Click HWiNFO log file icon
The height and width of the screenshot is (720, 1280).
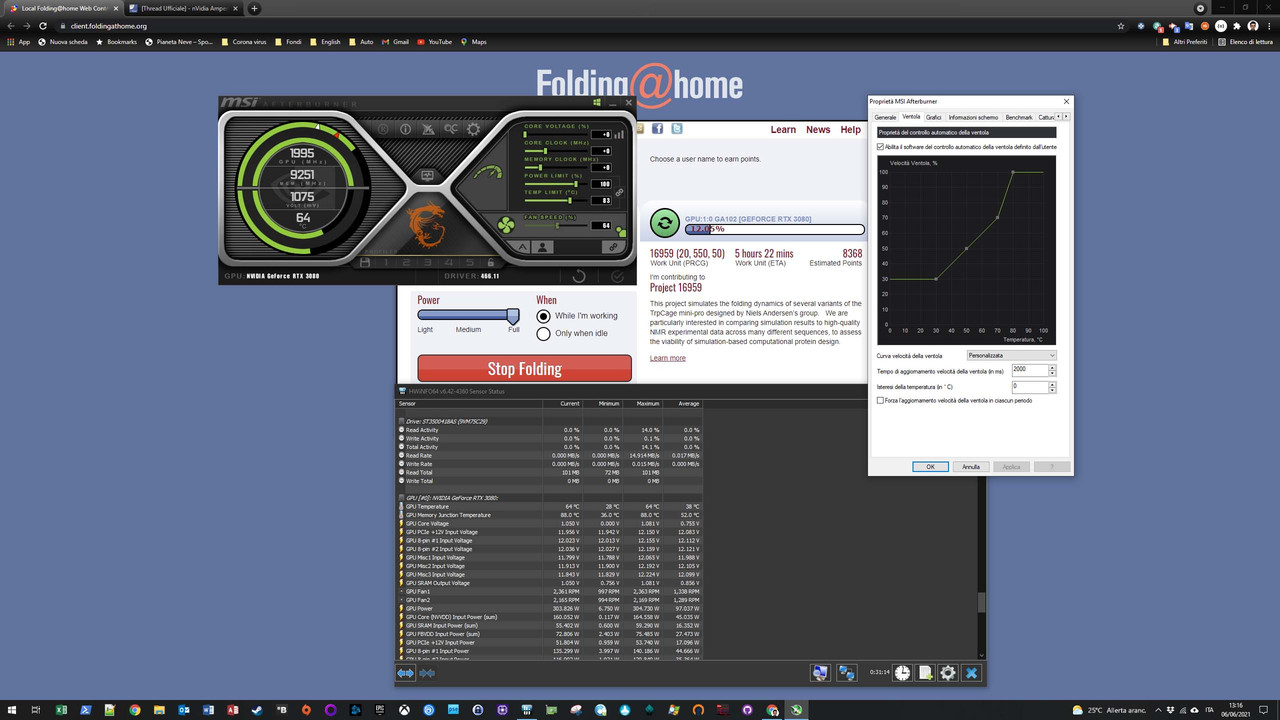coord(925,673)
